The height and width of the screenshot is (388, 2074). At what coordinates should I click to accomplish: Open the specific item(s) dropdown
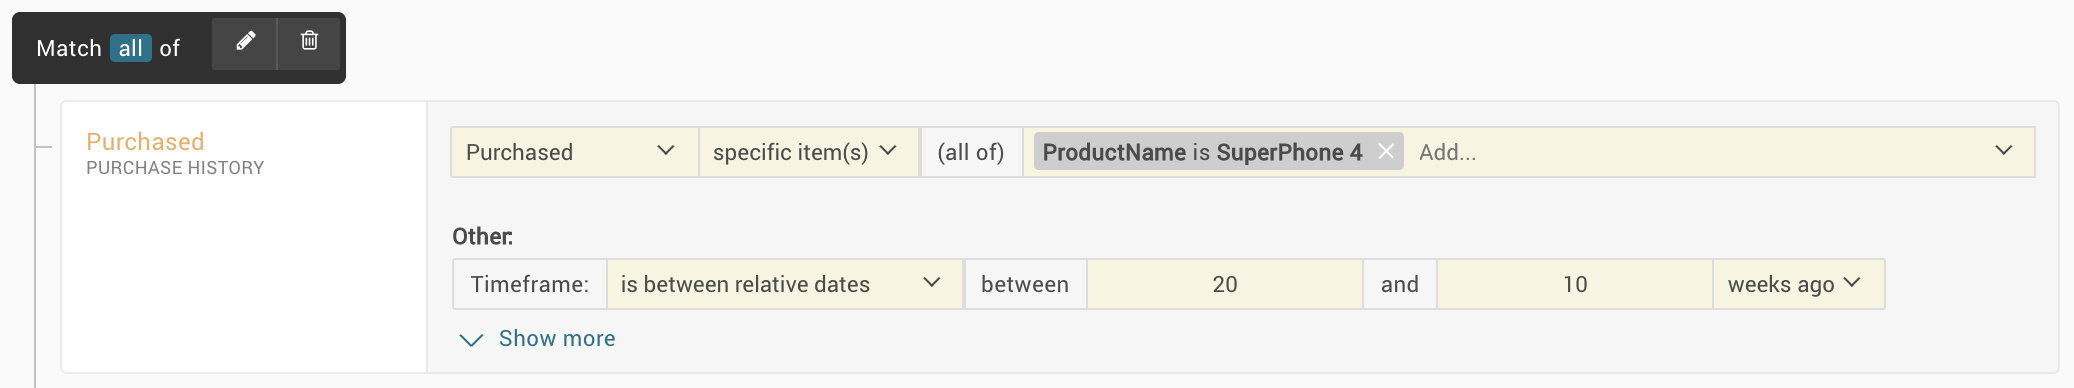coord(808,152)
